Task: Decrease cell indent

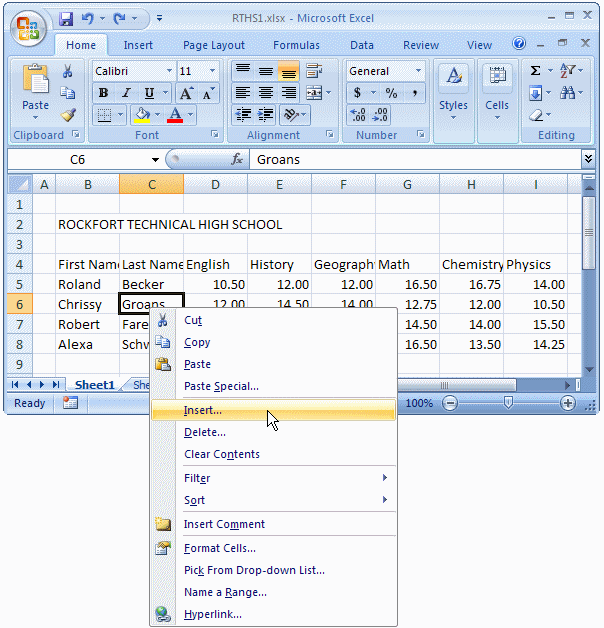Action: (x=243, y=115)
